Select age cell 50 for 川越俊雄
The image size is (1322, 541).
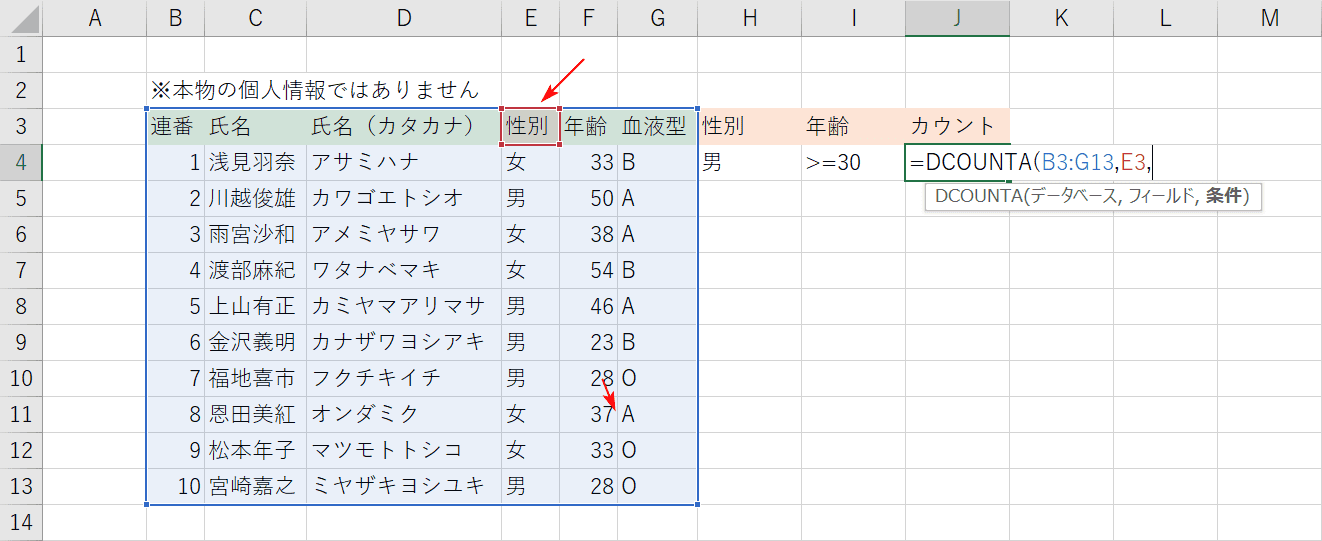point(588,198)
